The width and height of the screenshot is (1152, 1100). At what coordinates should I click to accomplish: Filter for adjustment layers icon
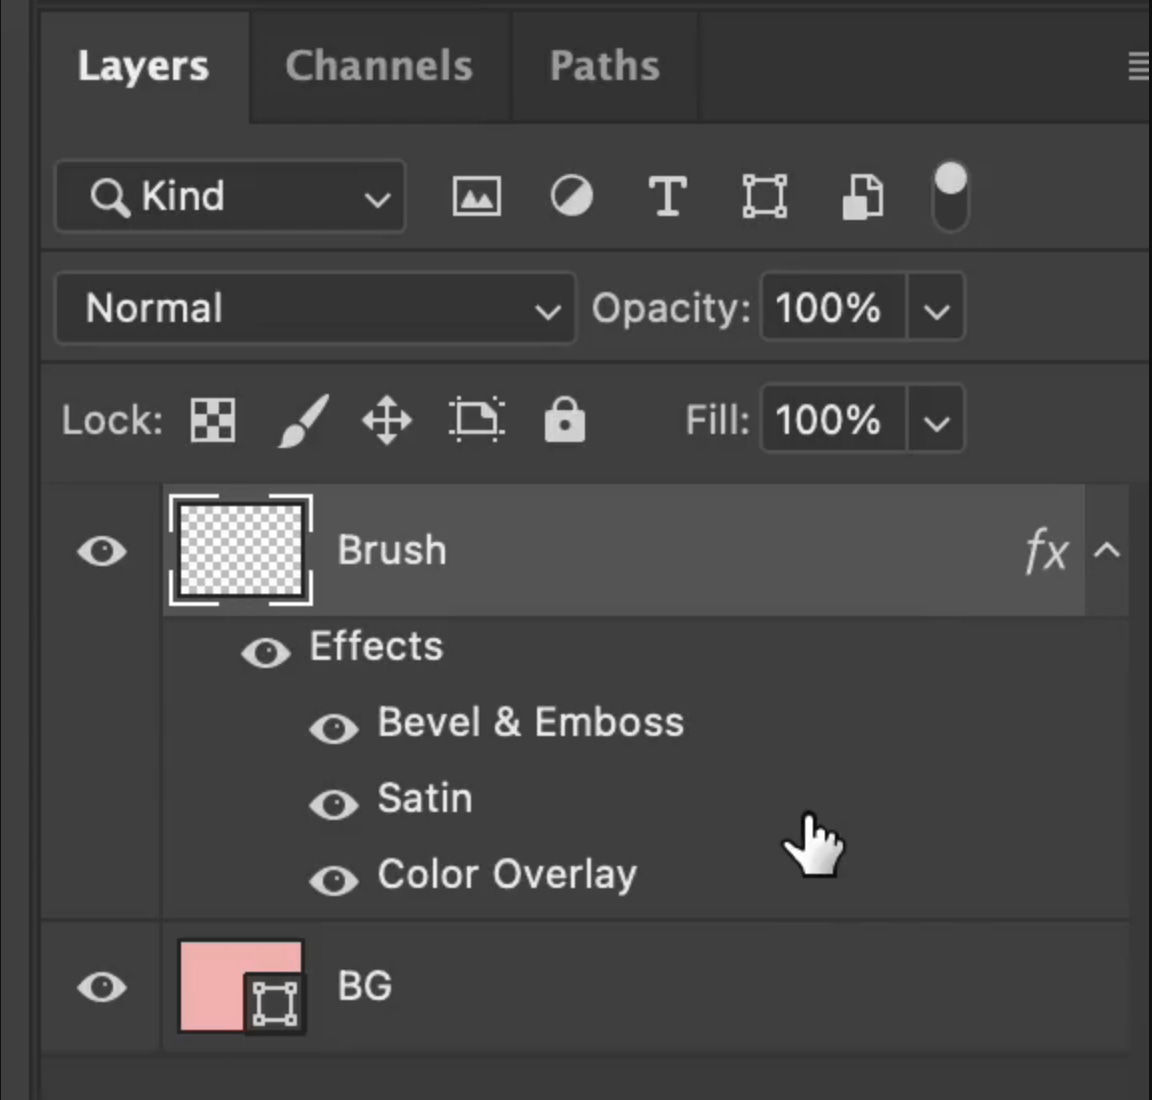(x=571, y=196)
